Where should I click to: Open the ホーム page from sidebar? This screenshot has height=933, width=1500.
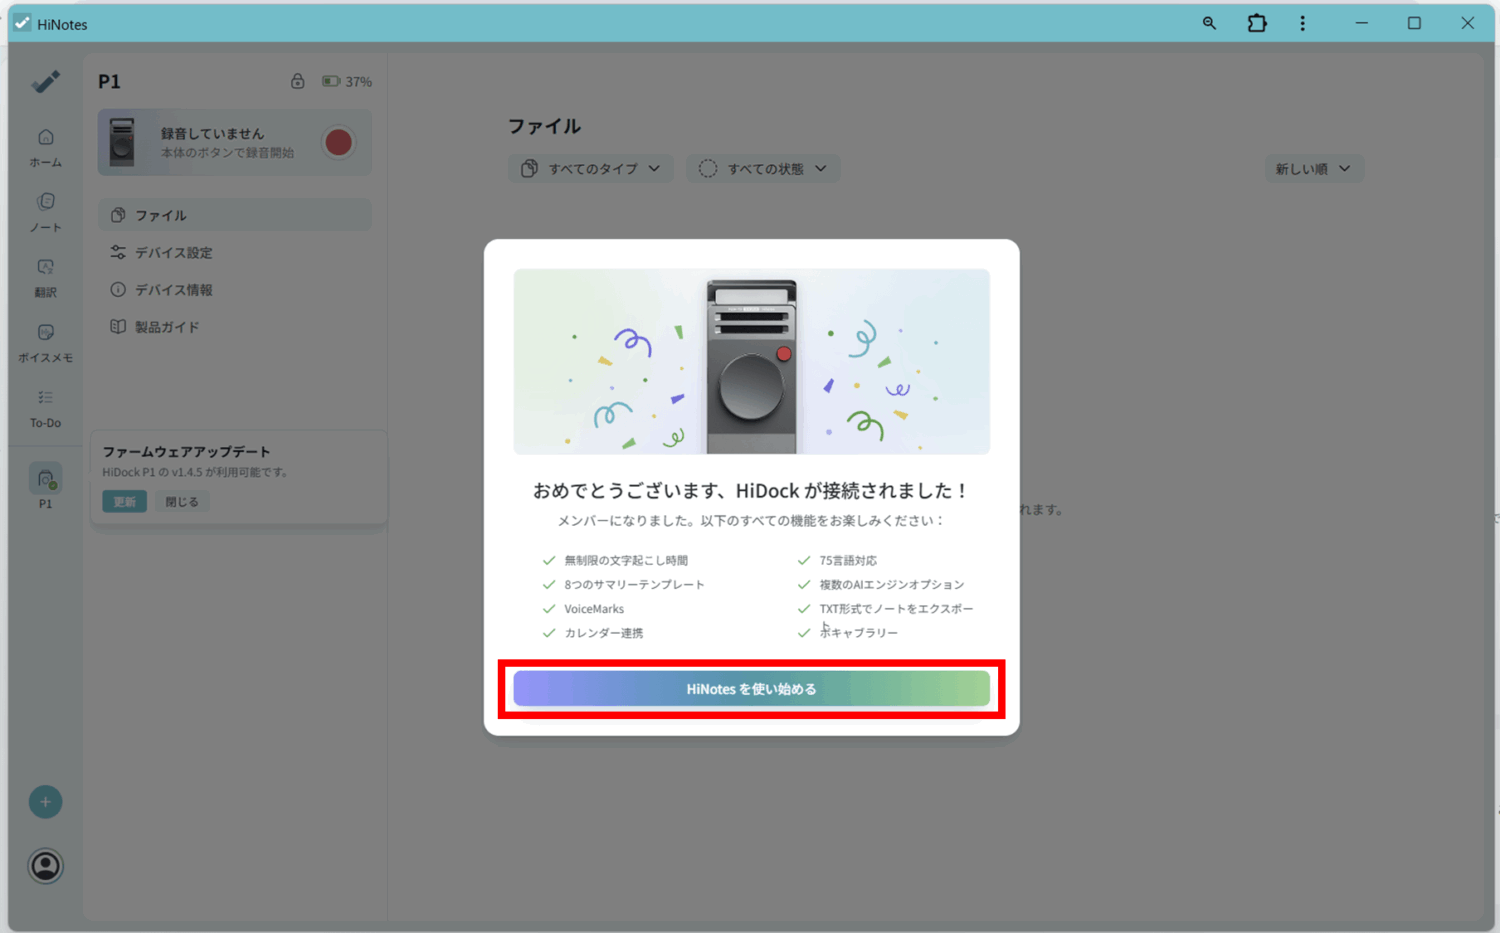(45, 148)
